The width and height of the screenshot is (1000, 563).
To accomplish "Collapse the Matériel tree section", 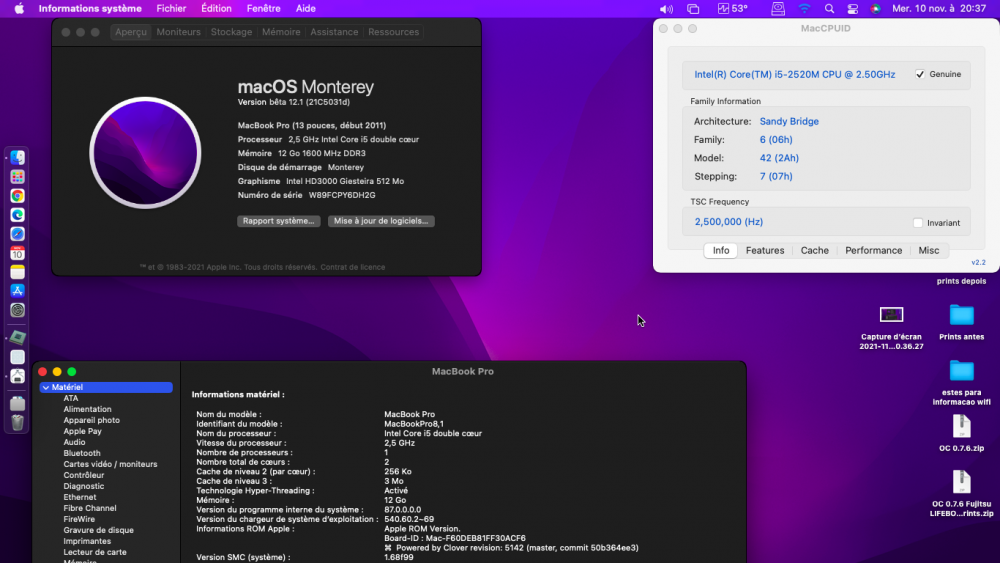I will point(46,387).
